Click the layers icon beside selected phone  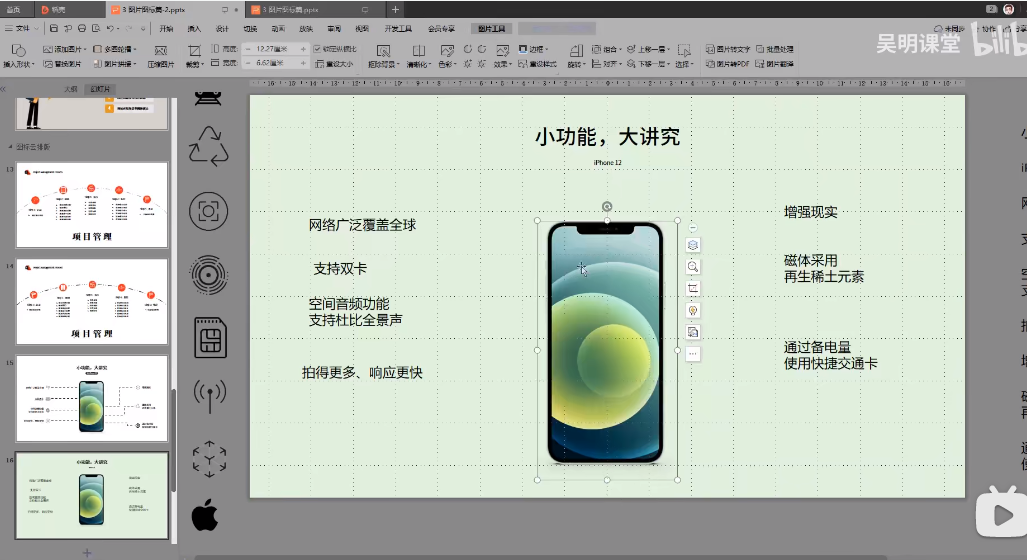click(692, 245)
